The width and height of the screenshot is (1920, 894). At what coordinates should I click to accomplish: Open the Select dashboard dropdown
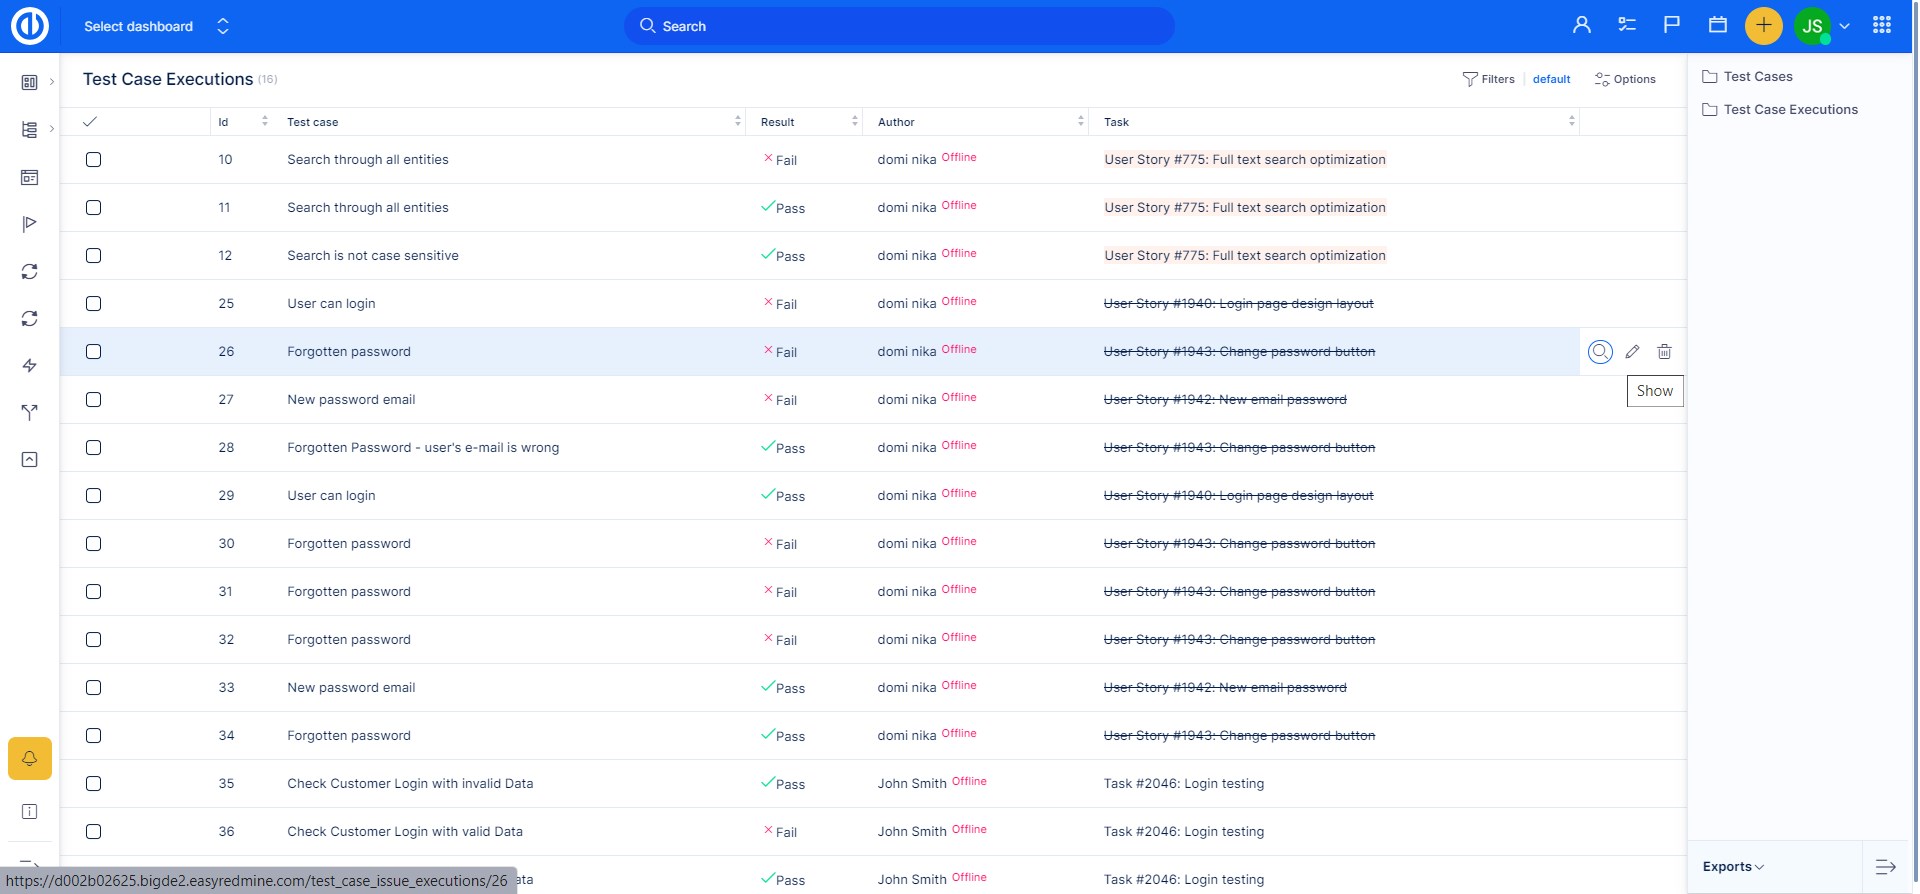156,26
